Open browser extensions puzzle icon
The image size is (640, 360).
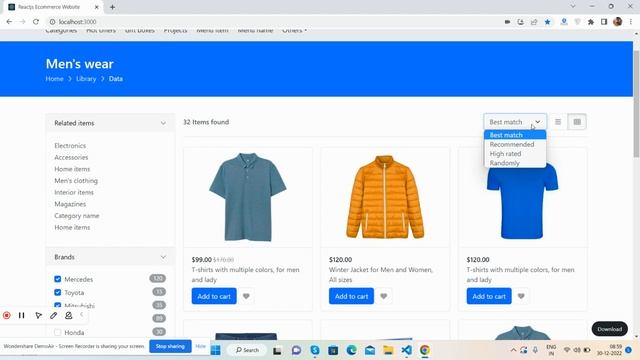click(x=591, y=22)
